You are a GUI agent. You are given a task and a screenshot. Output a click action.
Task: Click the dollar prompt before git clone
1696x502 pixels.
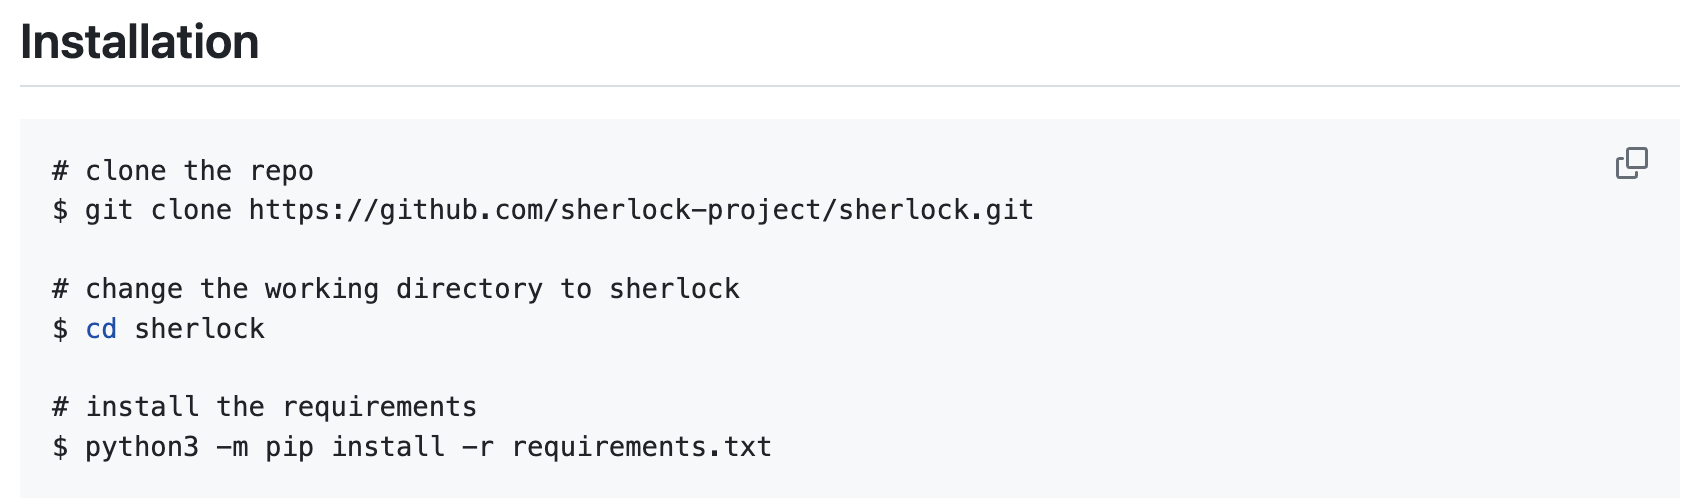(60, 210)
